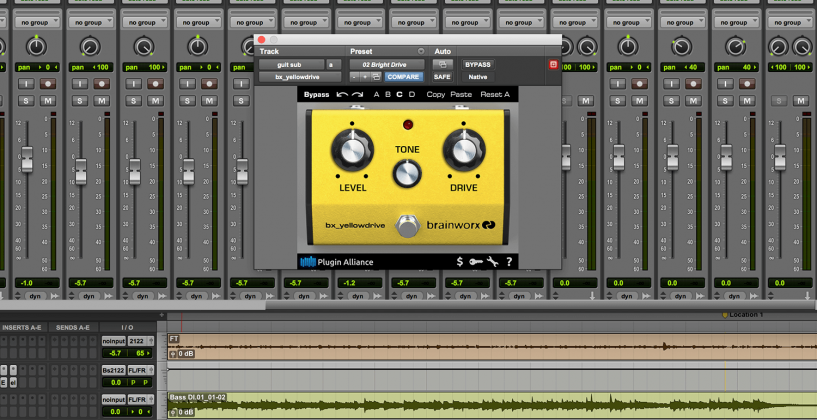Viewport: 817px width, 420px height.
Task: Toggle the SAFE automation button
Action: click(442, 77)
